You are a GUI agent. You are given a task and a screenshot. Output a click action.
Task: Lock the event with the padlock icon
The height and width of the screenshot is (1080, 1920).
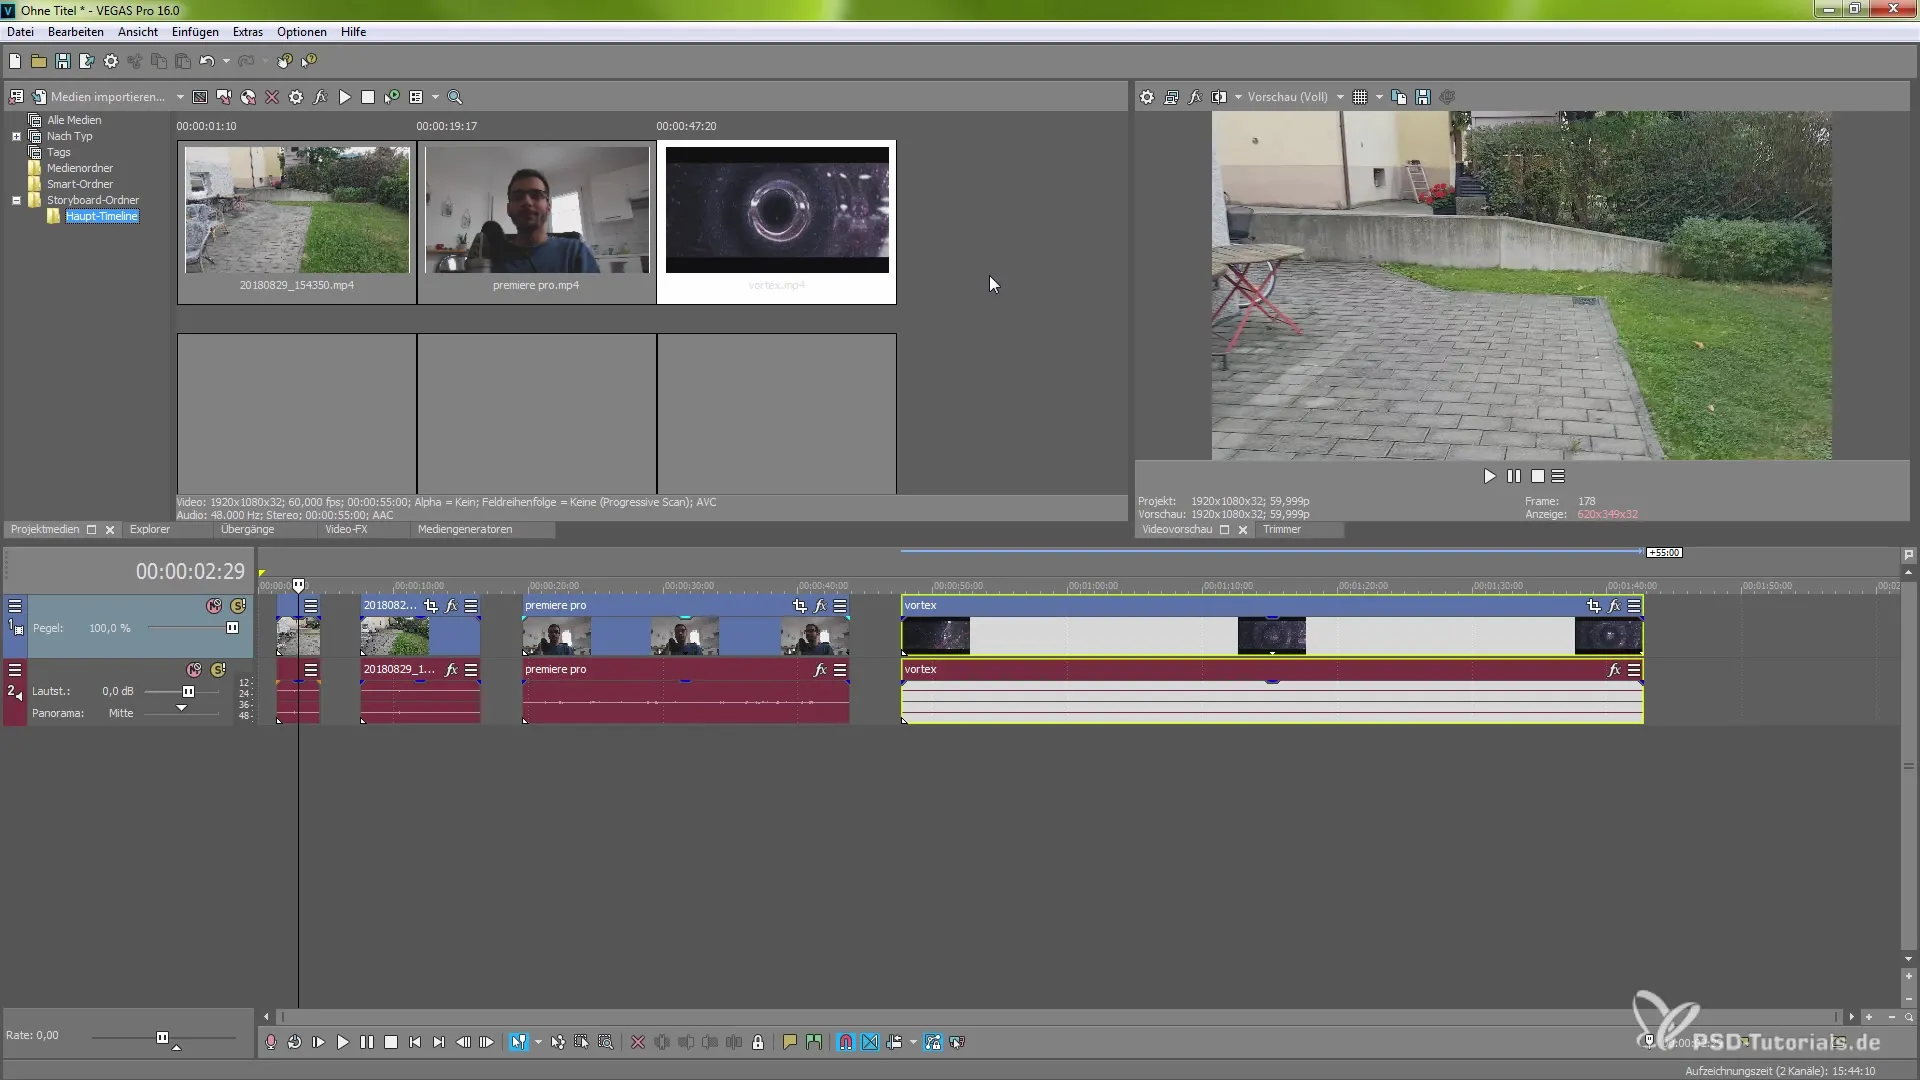(758, 1042)
